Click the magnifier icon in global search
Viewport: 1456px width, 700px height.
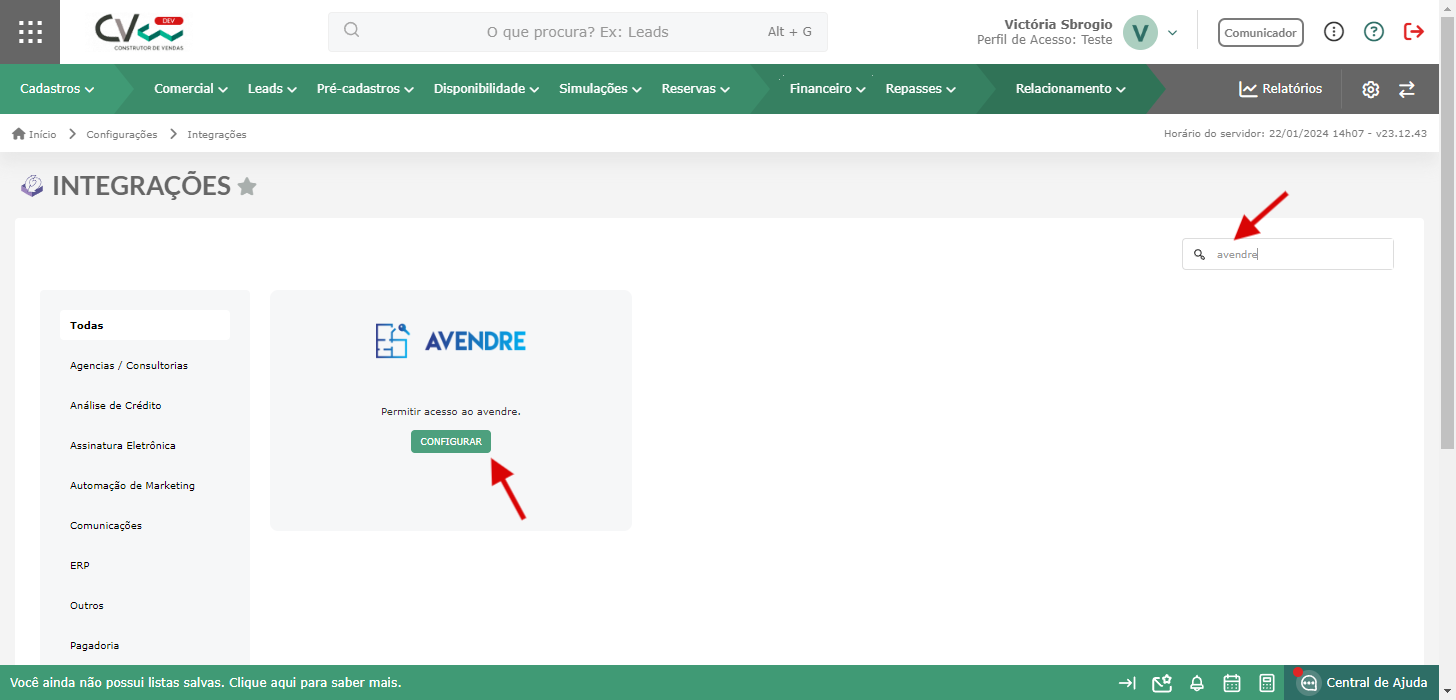[x=351, y=30]
